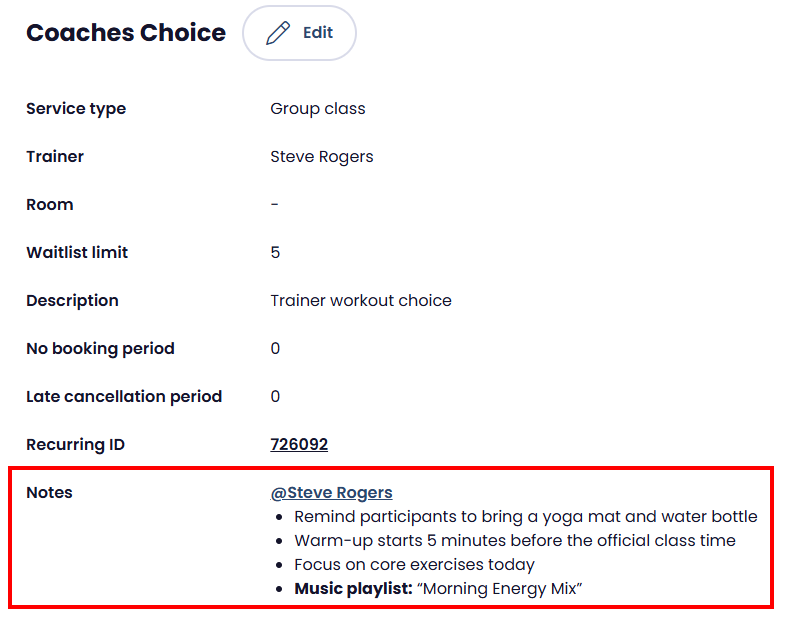
Task: Click the trainer name Steve Rogers value
Action: click(322, 157)
